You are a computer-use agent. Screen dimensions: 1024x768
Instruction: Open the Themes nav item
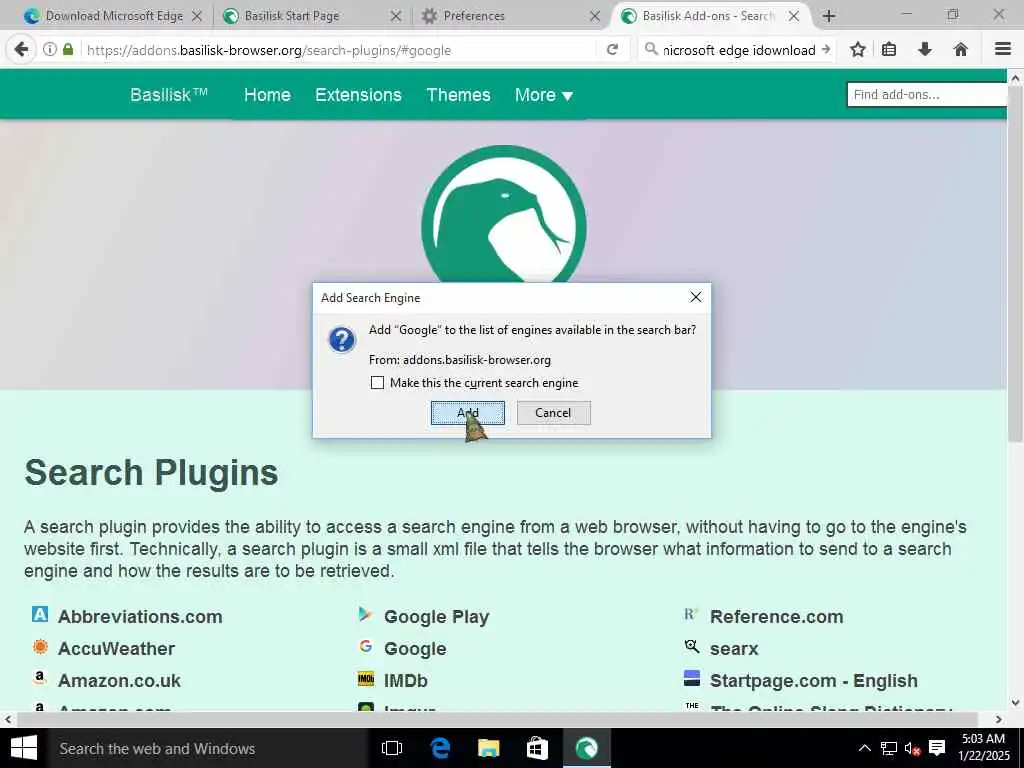tap(458, 95)
